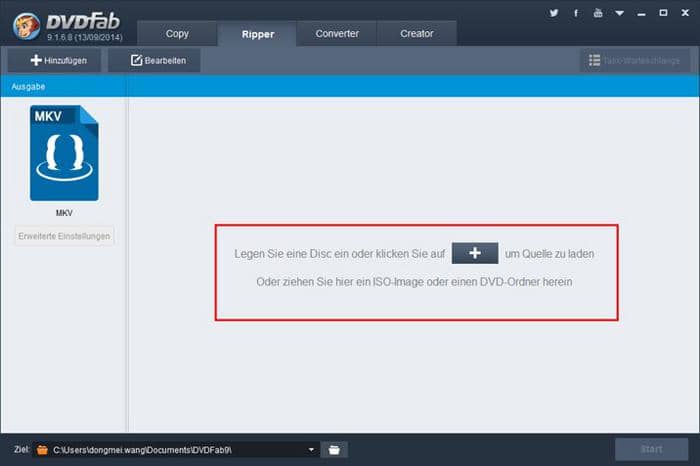
Task: Open the Facebook link icon
Action: pyautogui.click(x=576, y=13)
